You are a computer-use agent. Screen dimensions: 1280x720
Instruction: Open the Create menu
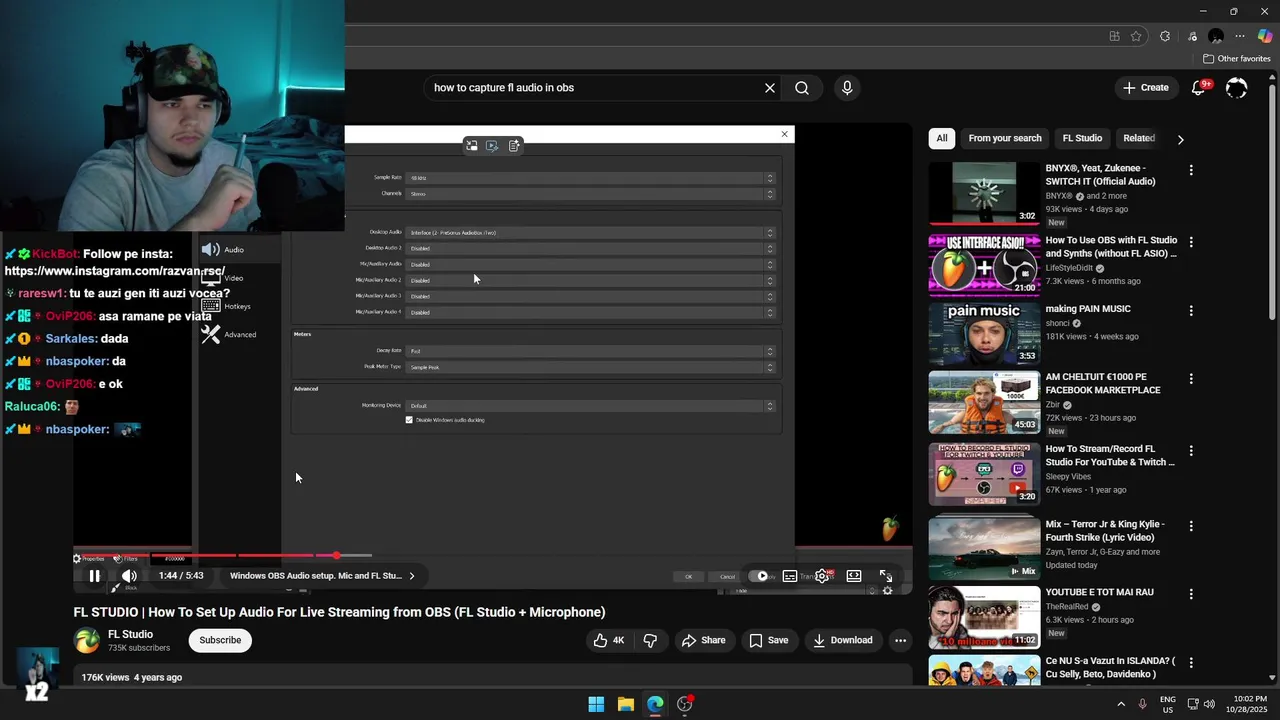point(1146,88)
